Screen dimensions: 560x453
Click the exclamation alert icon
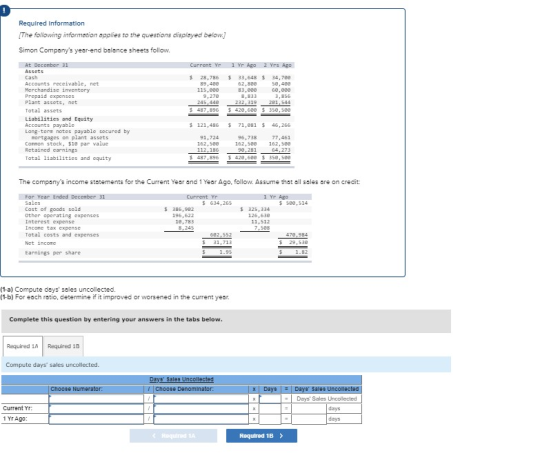pyautogui.click(x=4, y=11)
